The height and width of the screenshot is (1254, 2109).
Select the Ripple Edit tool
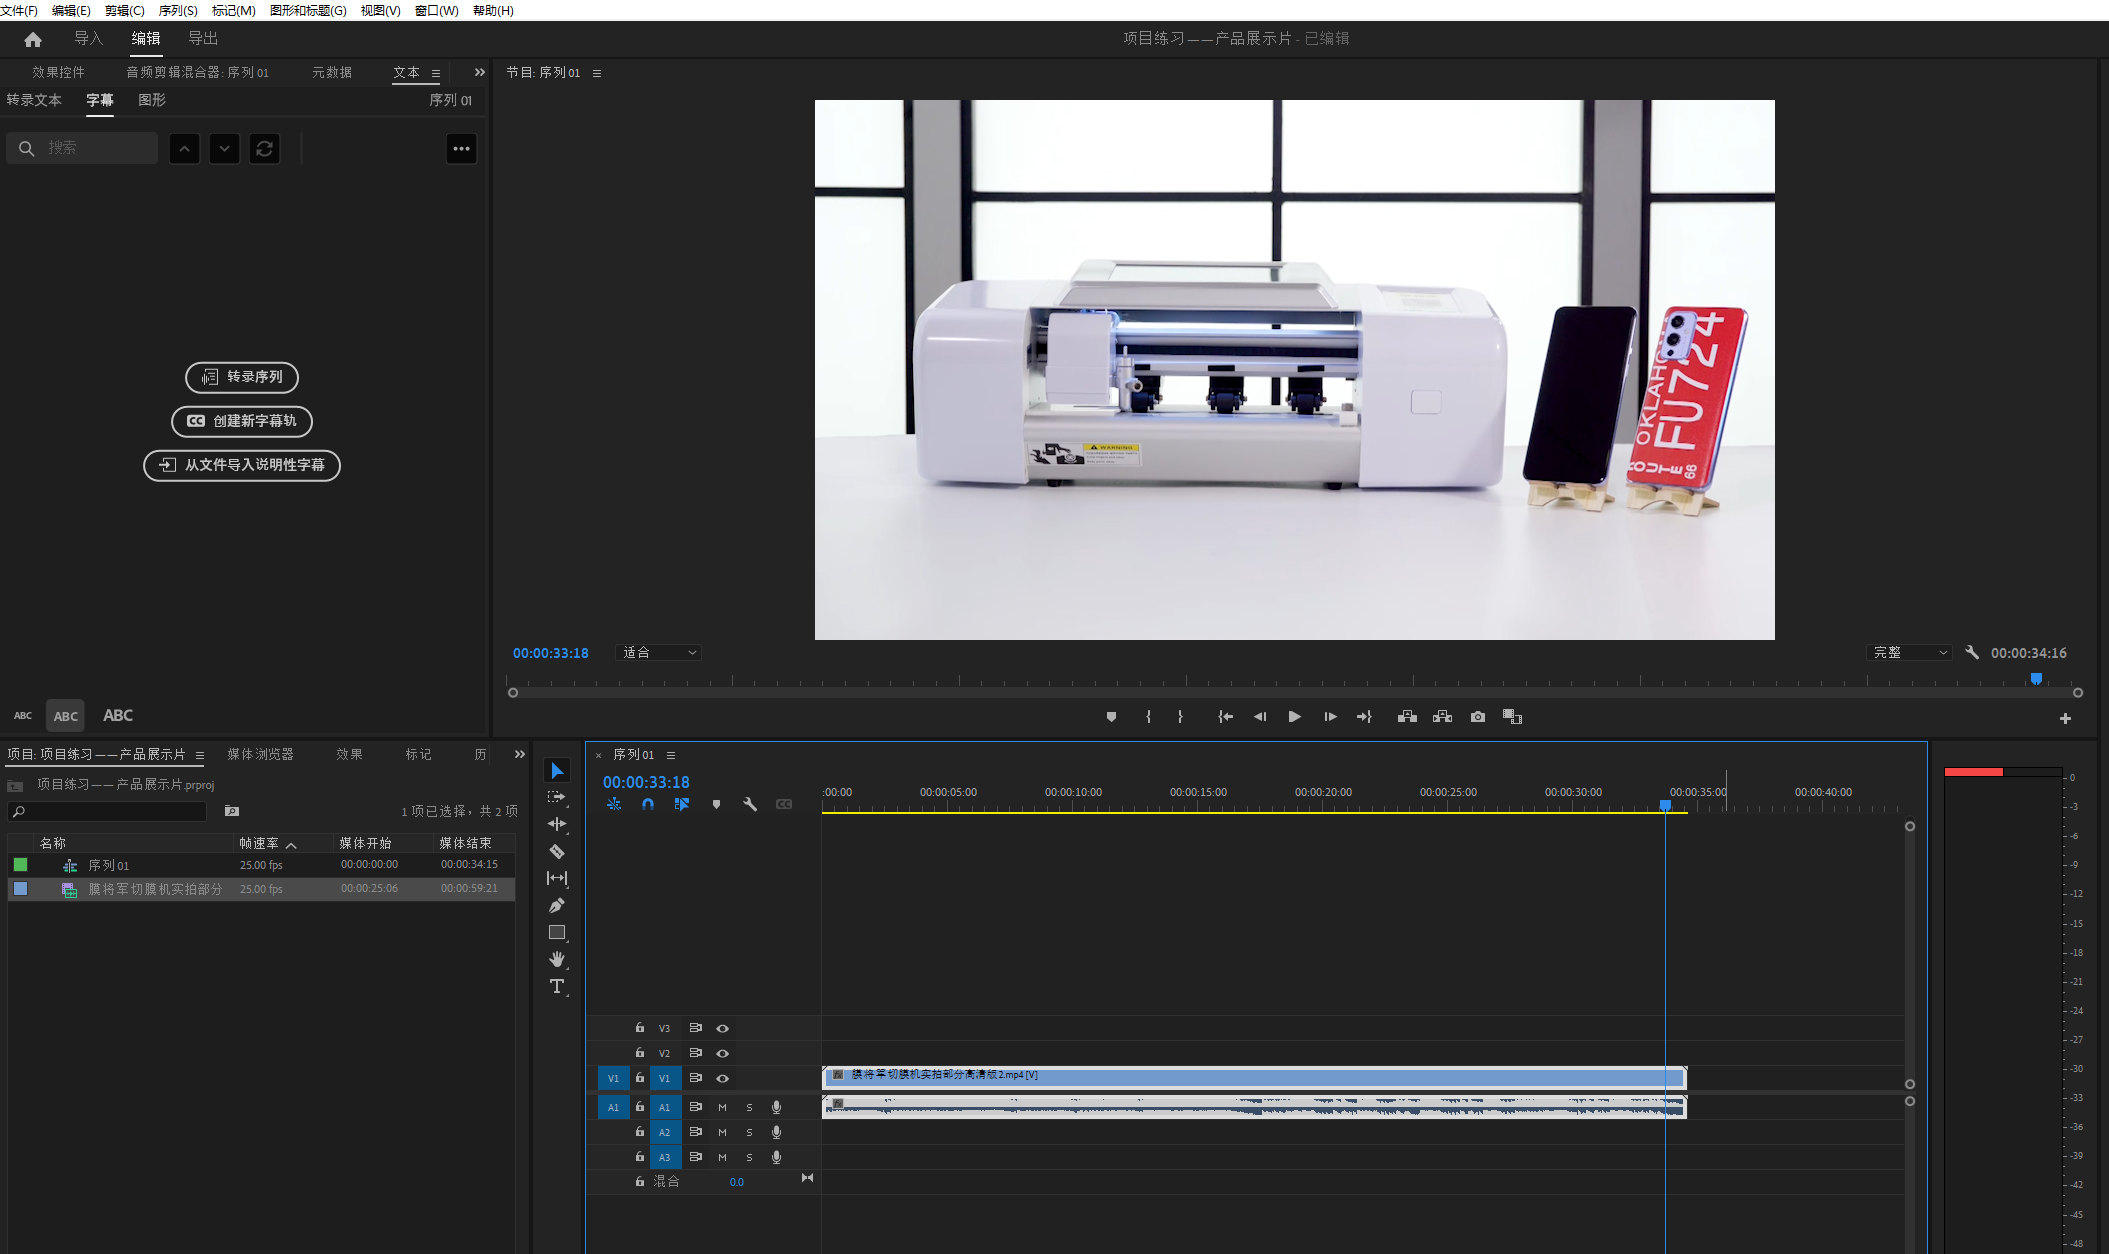coord(557,824)
